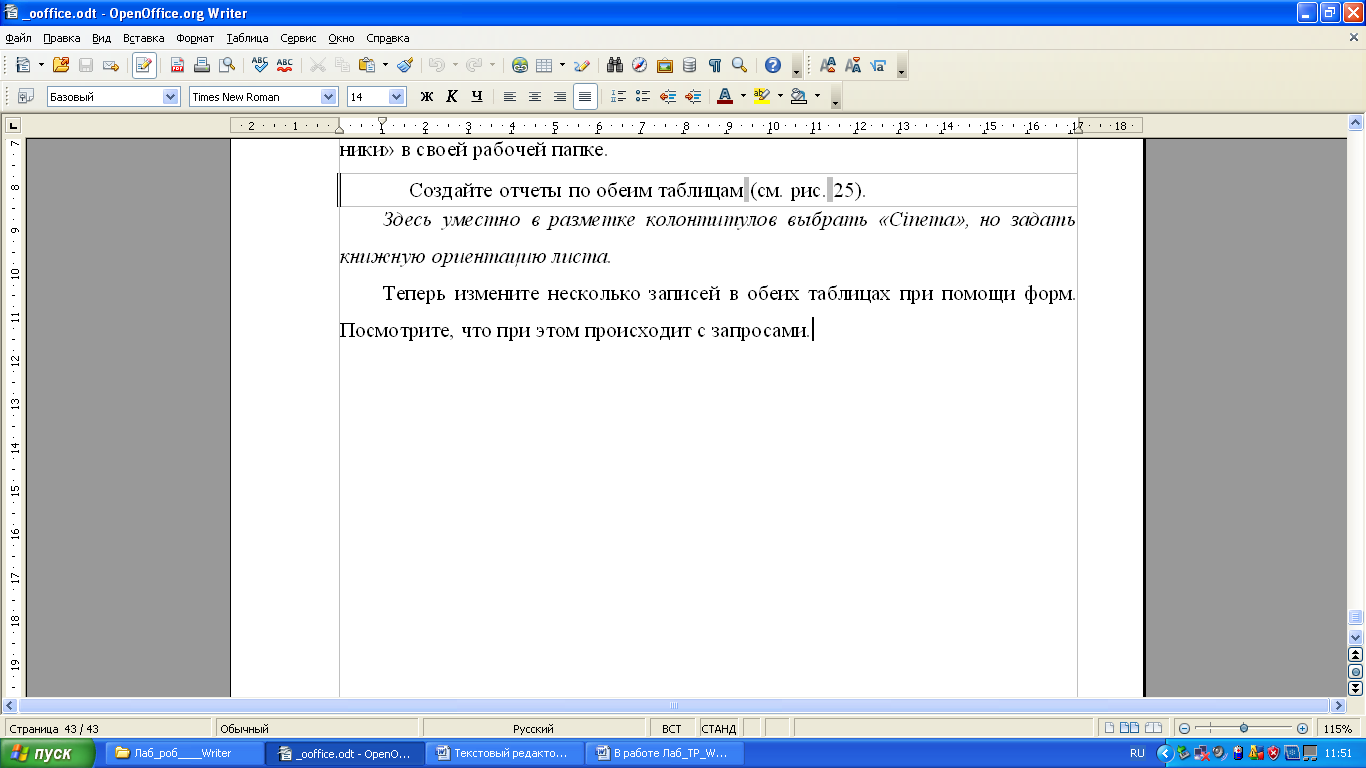Viewport: 1366px width, 768px height.
Task: Apply paragraph background color bucket
Action: pos(798,96)
